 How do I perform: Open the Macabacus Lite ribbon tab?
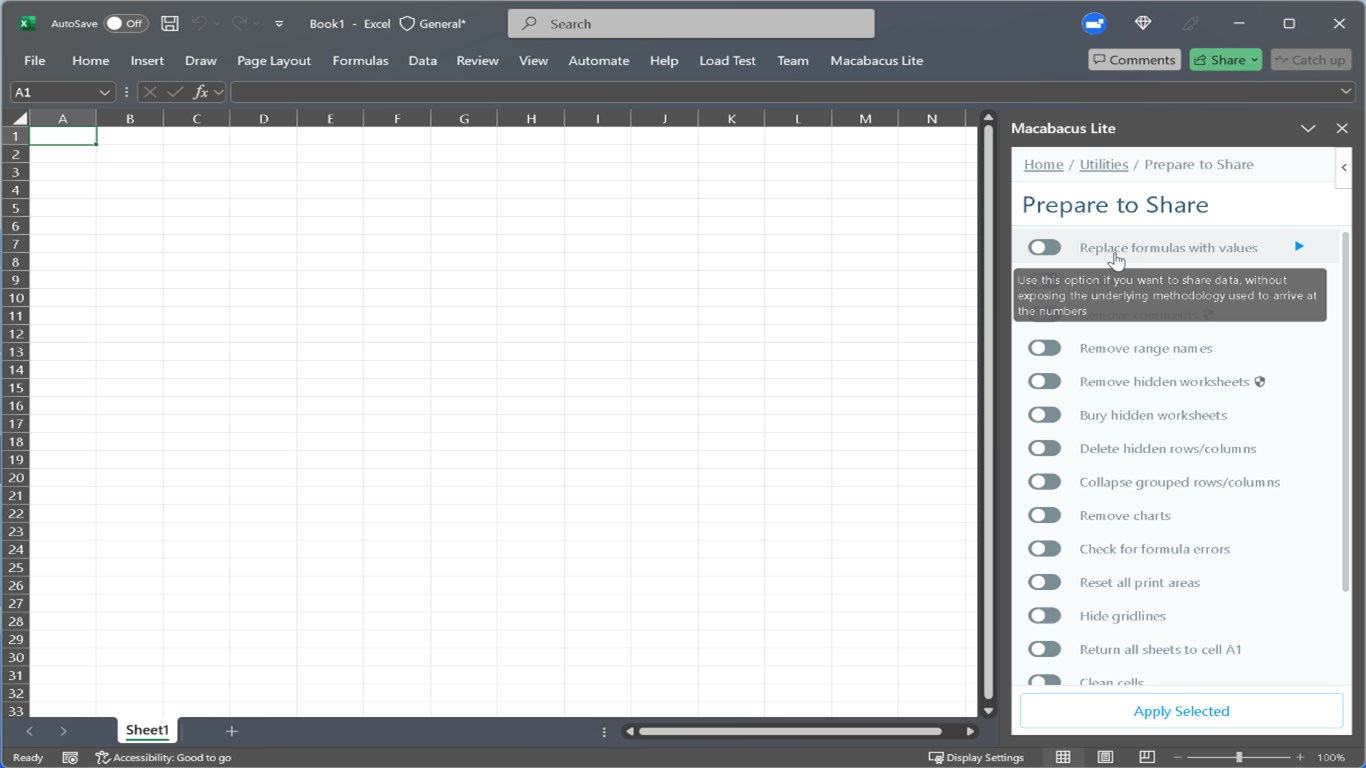(x=876, y=60)
